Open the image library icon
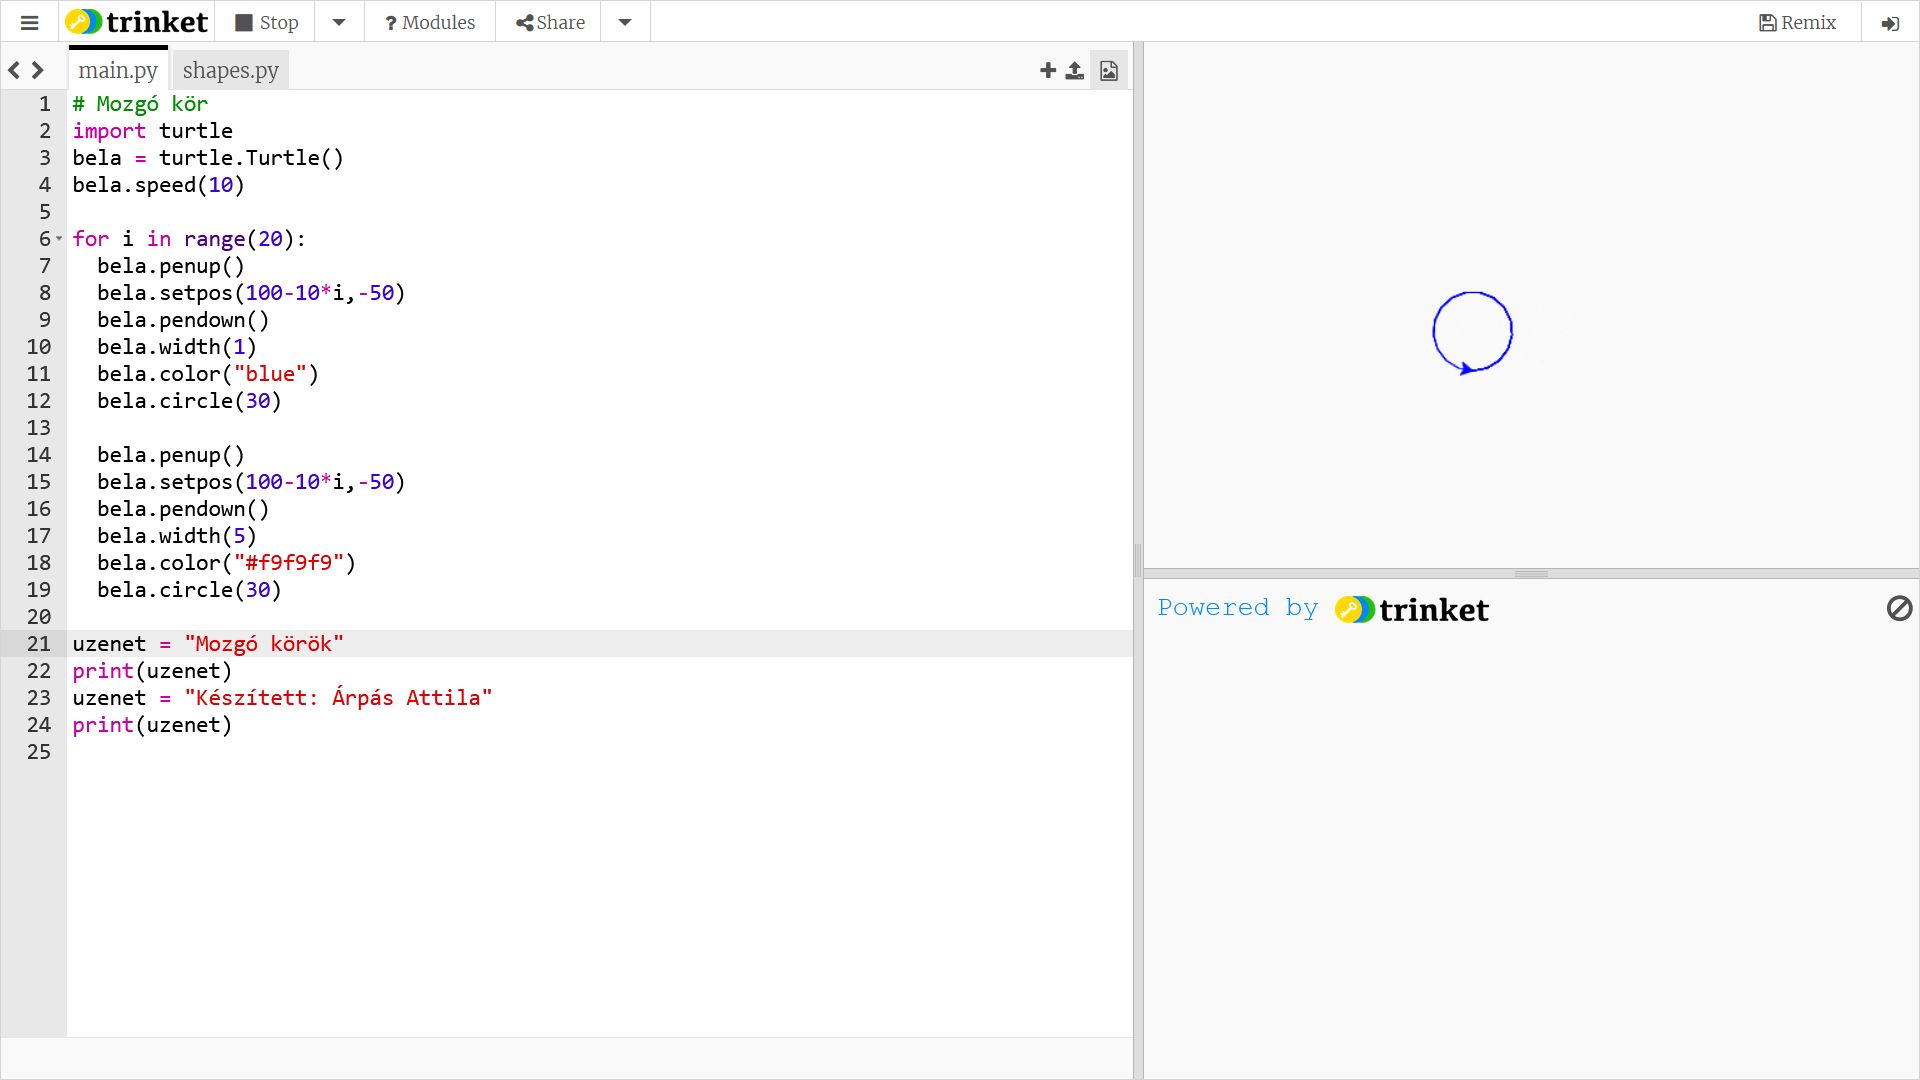The width and height of the screenshot is (1920, 1080). point(1109,70)
